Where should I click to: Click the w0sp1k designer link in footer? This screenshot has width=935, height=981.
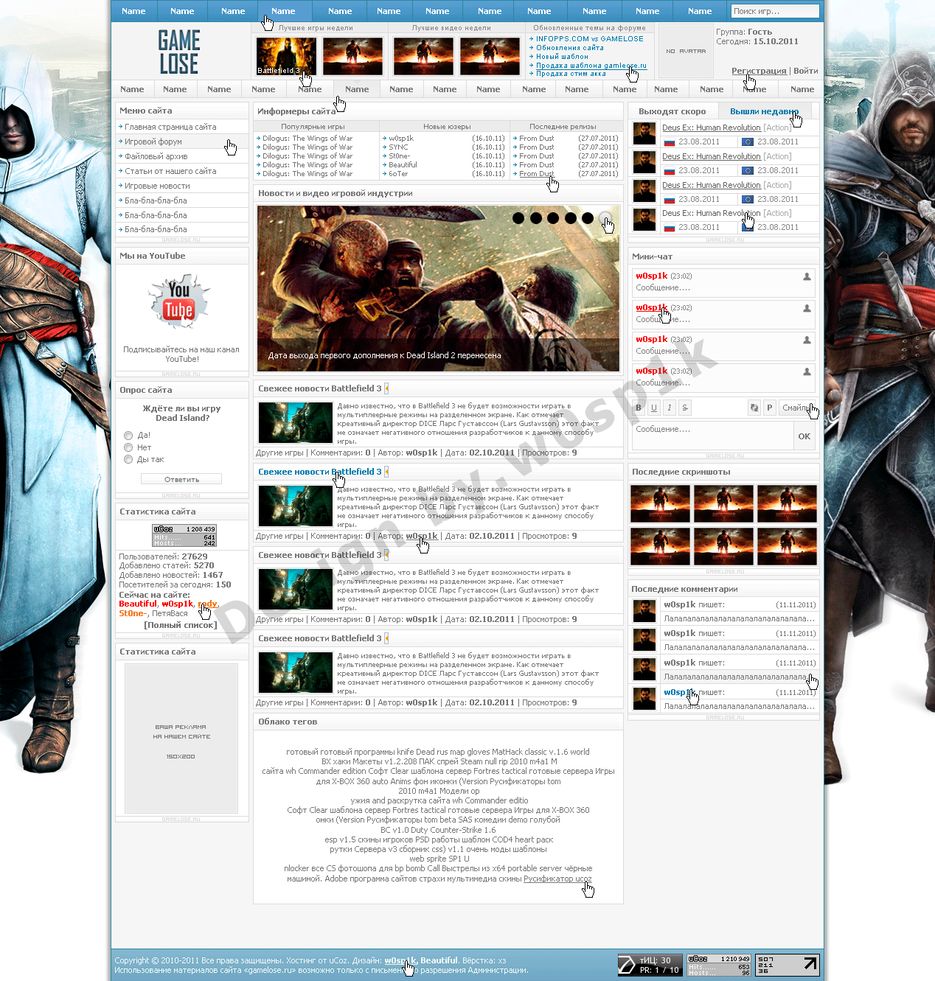400,960
